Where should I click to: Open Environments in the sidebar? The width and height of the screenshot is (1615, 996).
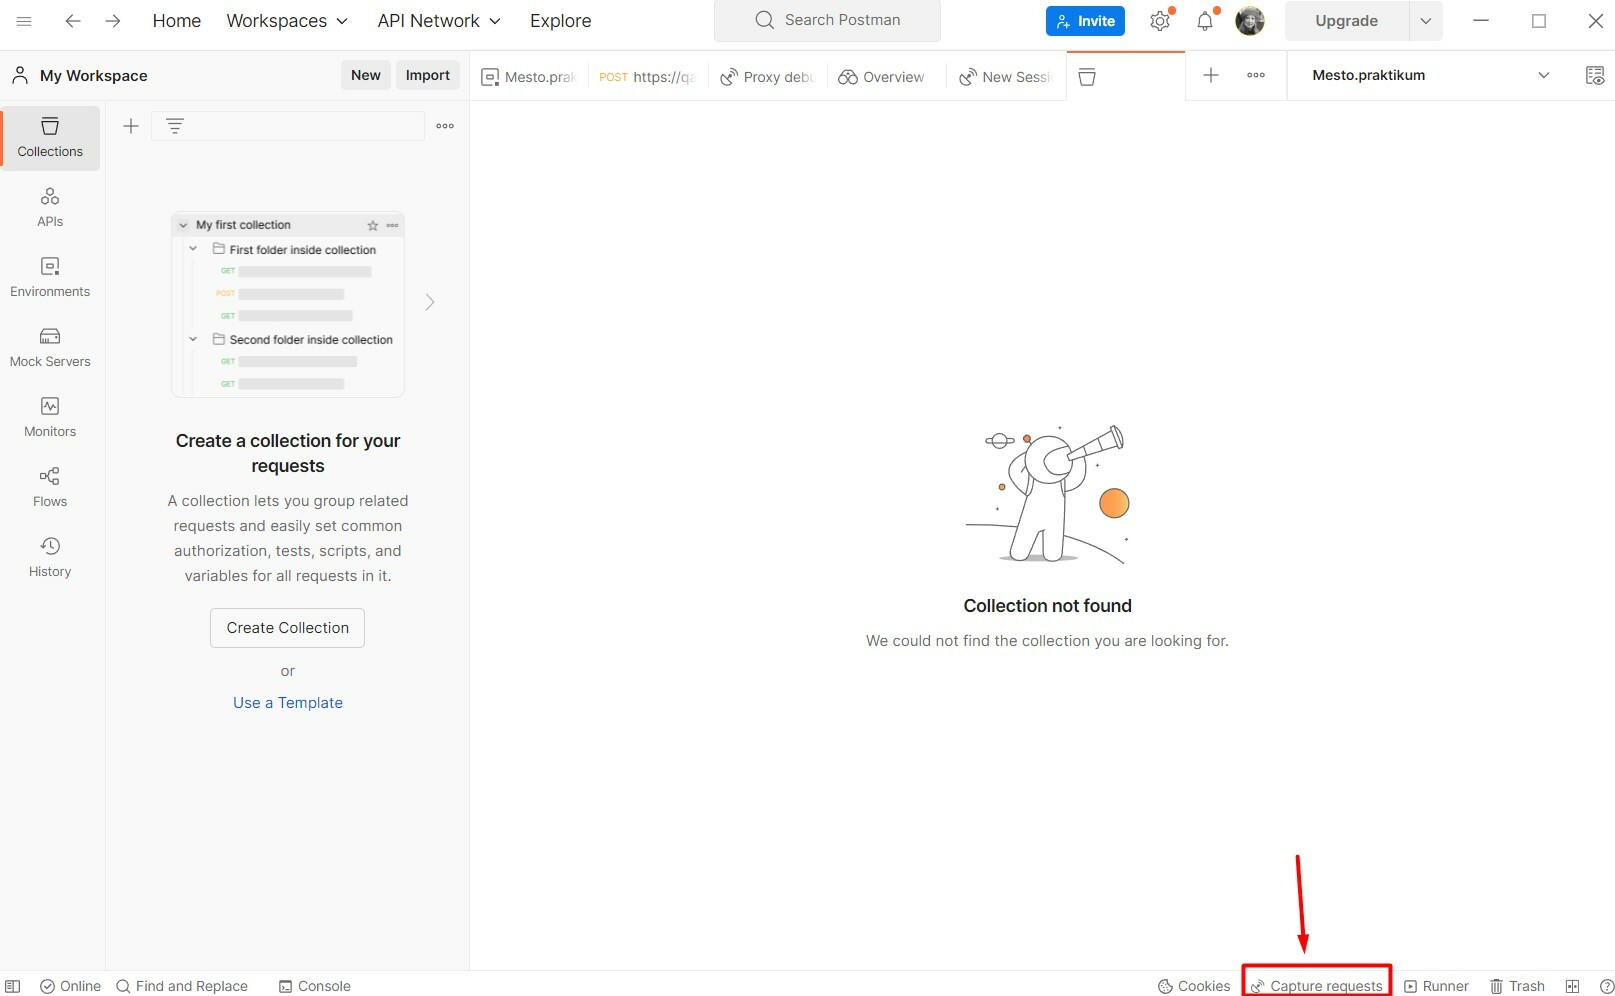point(50,278)
